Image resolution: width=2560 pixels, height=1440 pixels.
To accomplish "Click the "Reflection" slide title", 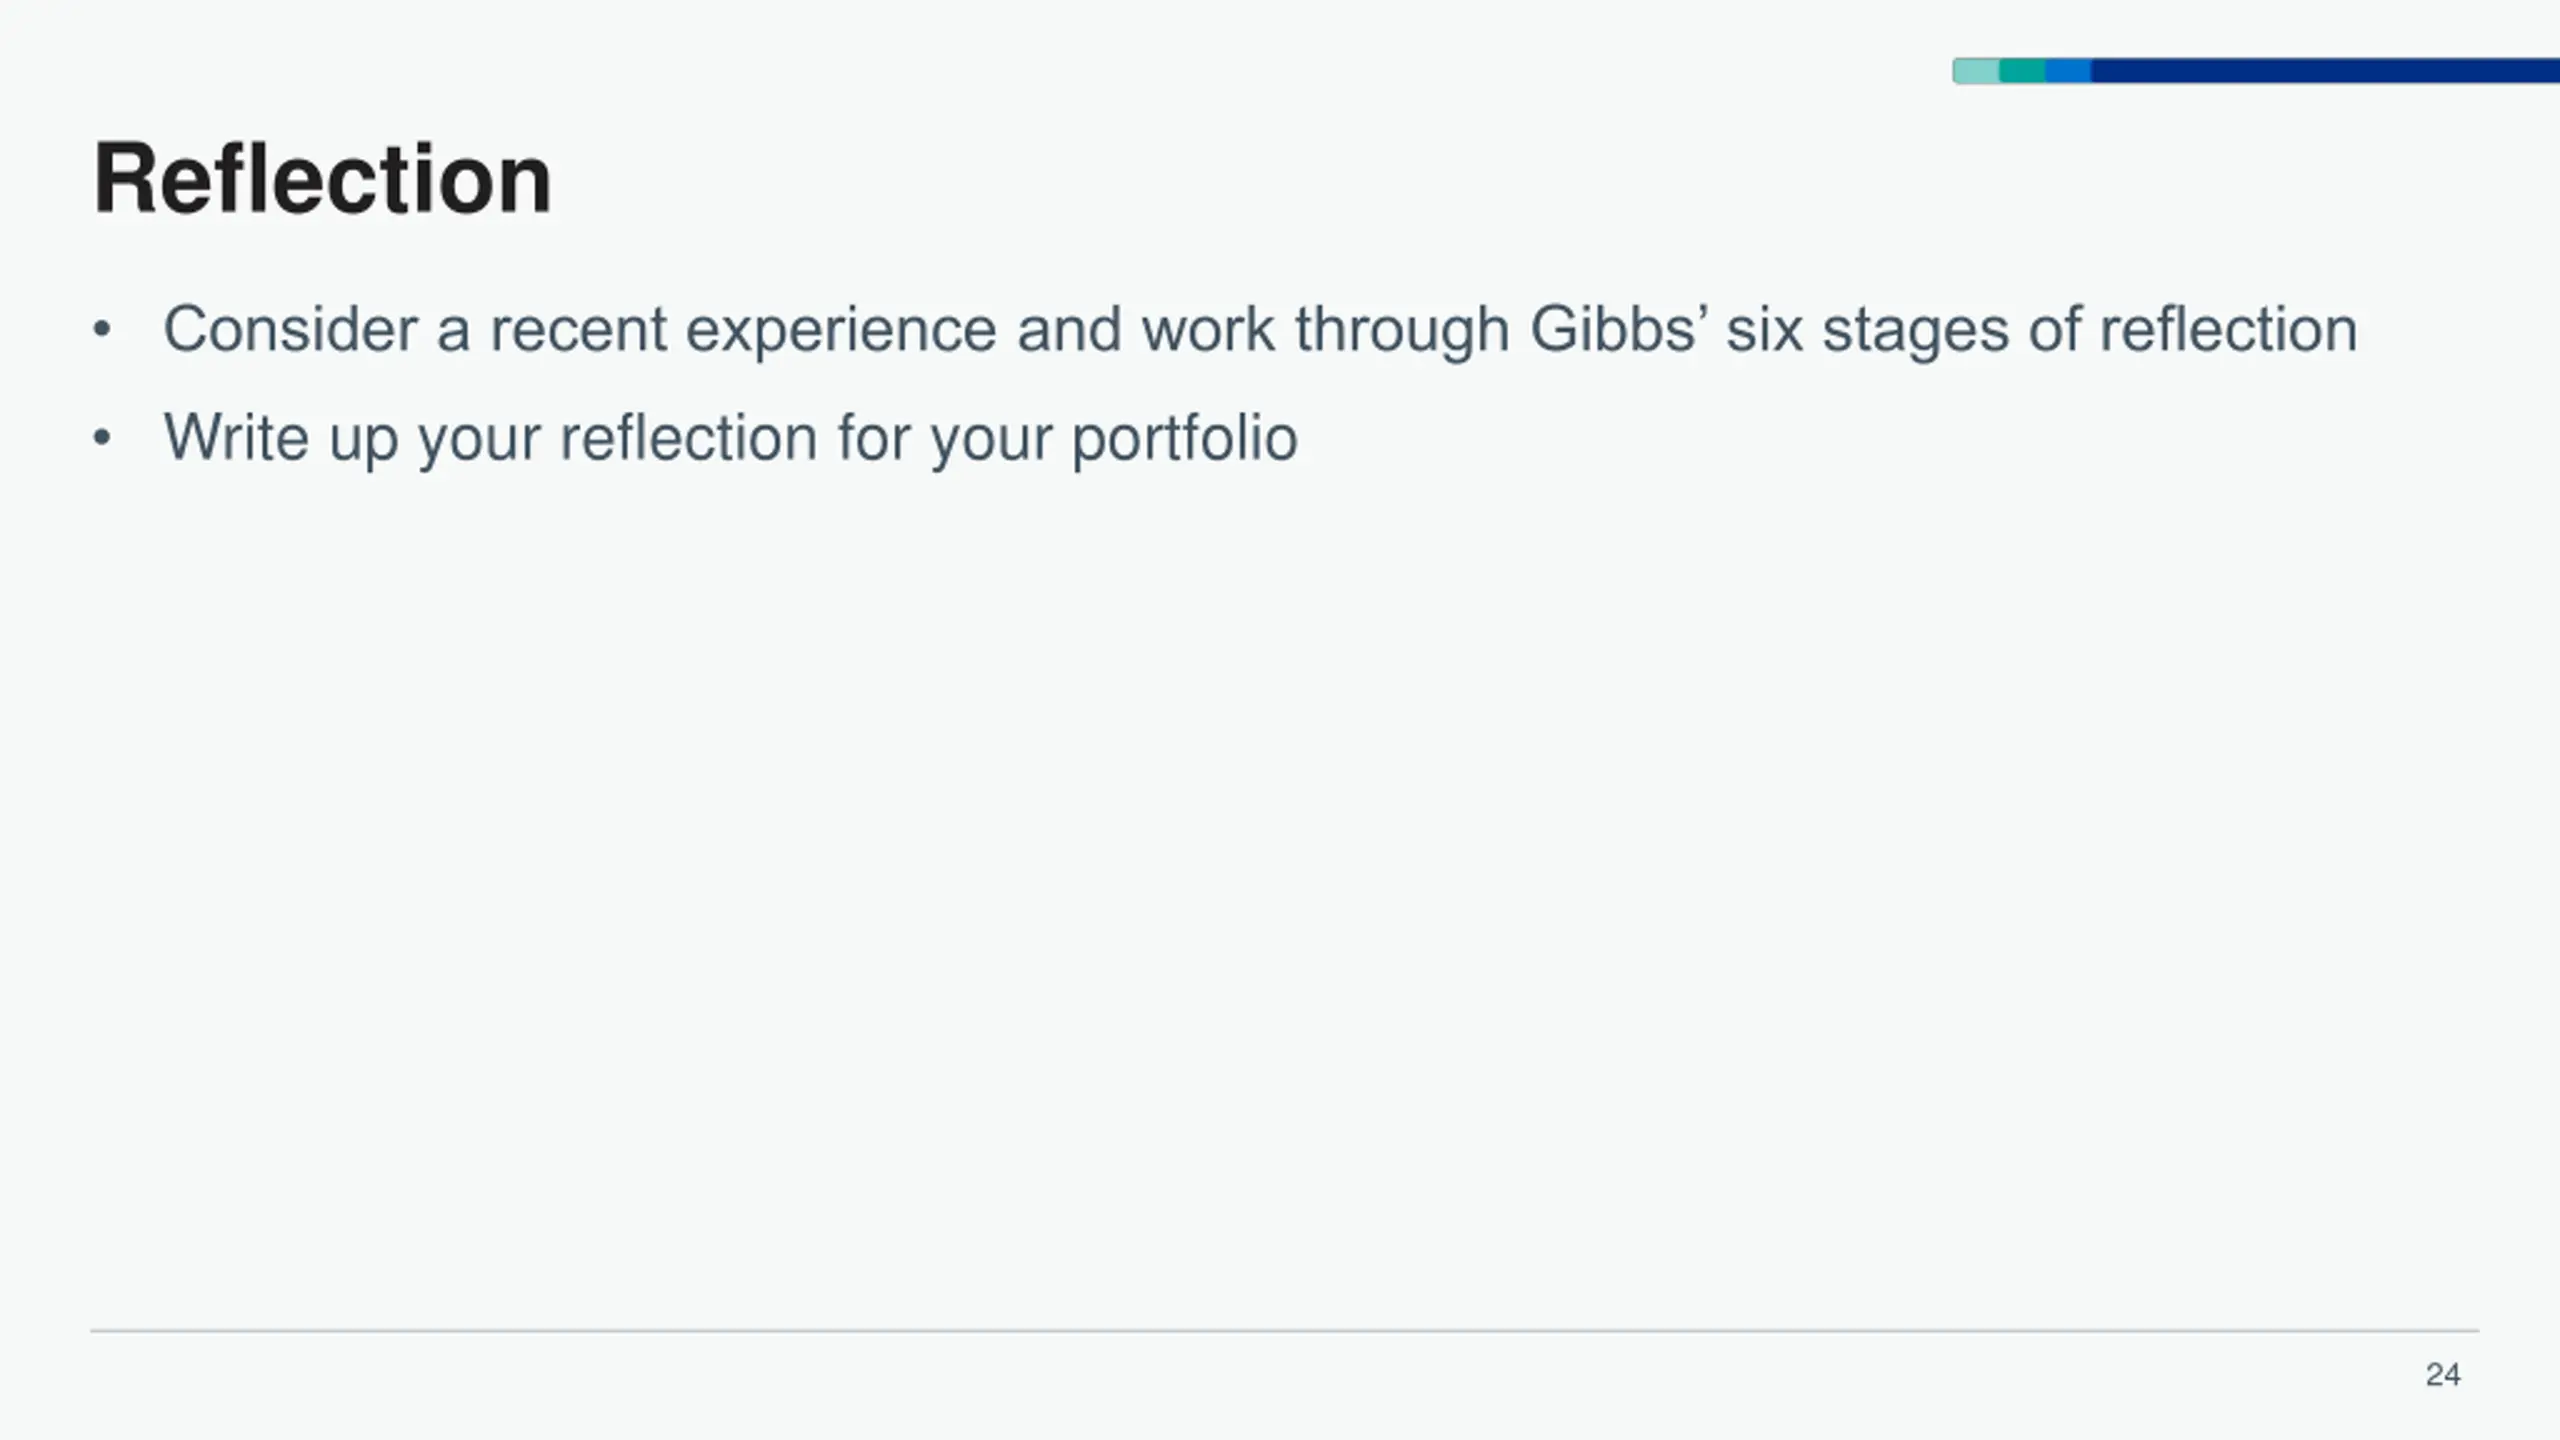I will pyautogui.click(x=322, y=179).
